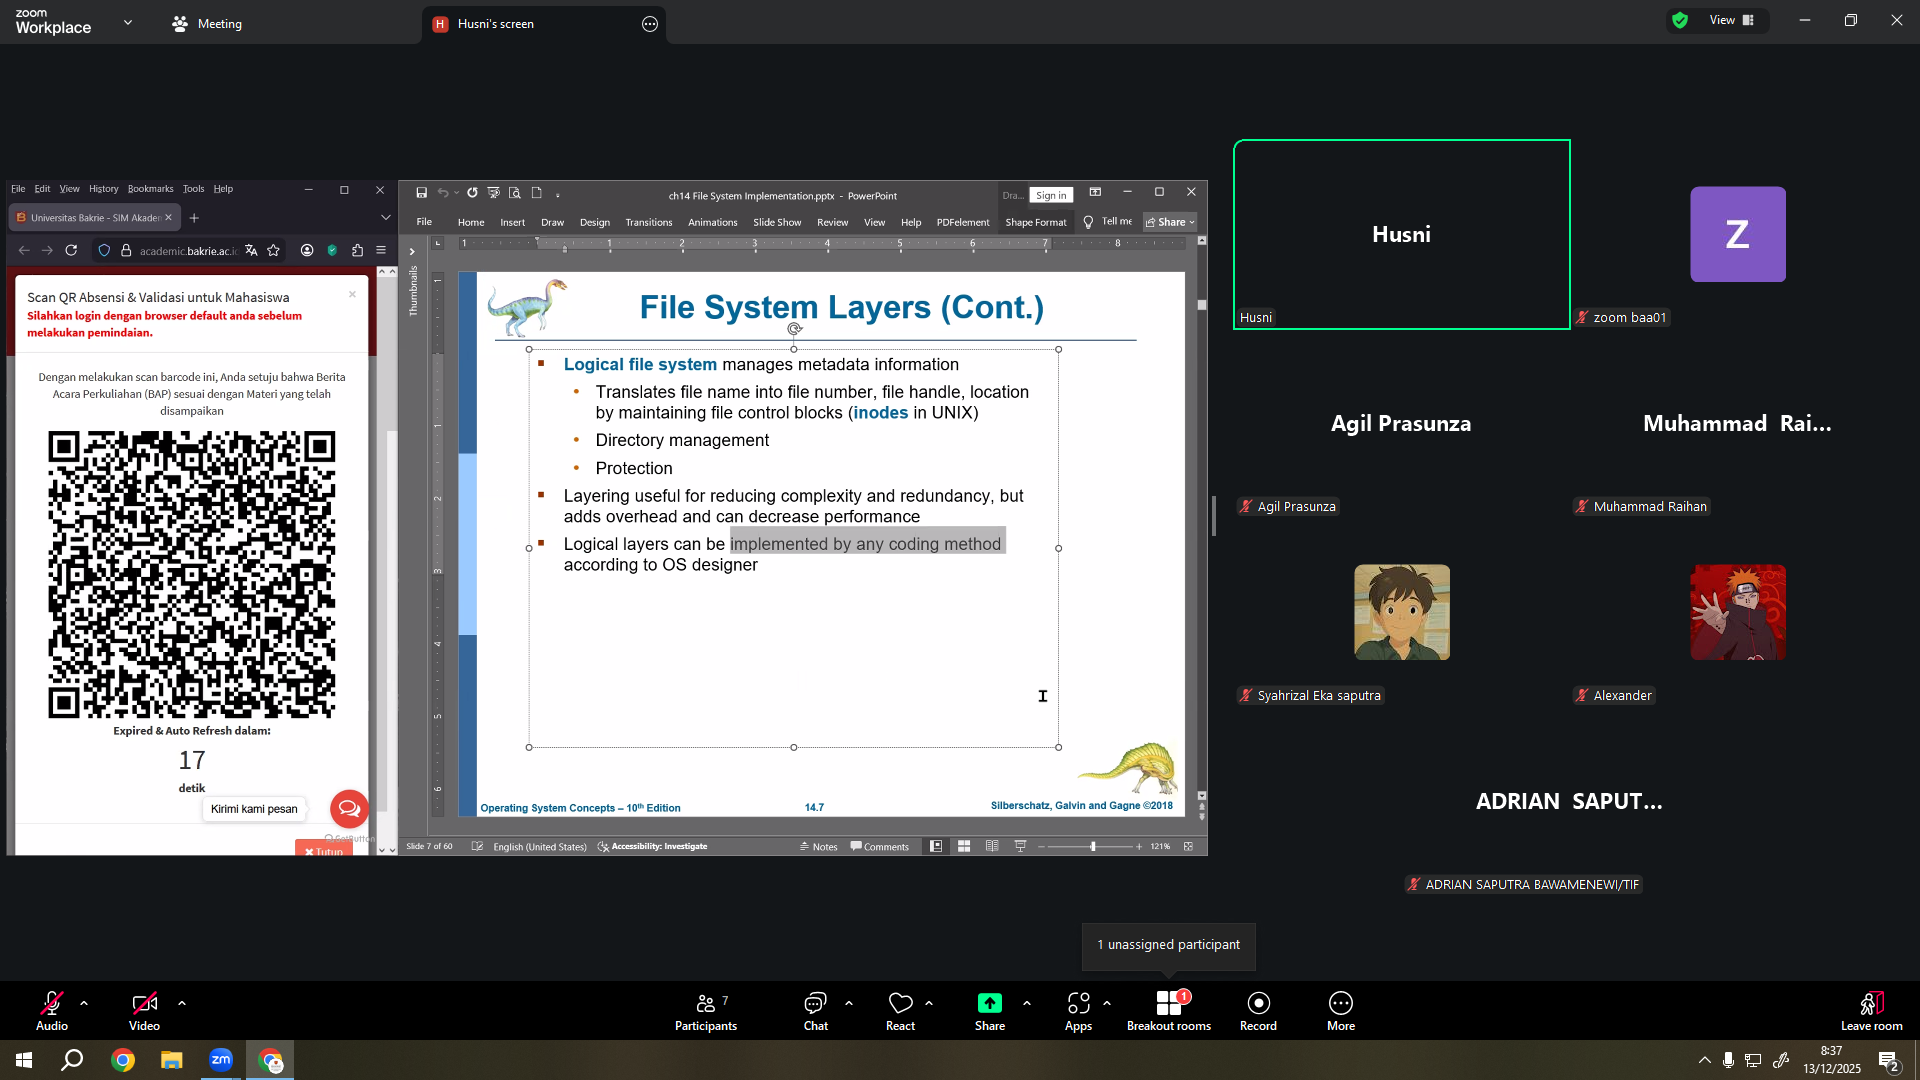
Task: Click the zoom out minus button
Action: [x=1041, y=847]
